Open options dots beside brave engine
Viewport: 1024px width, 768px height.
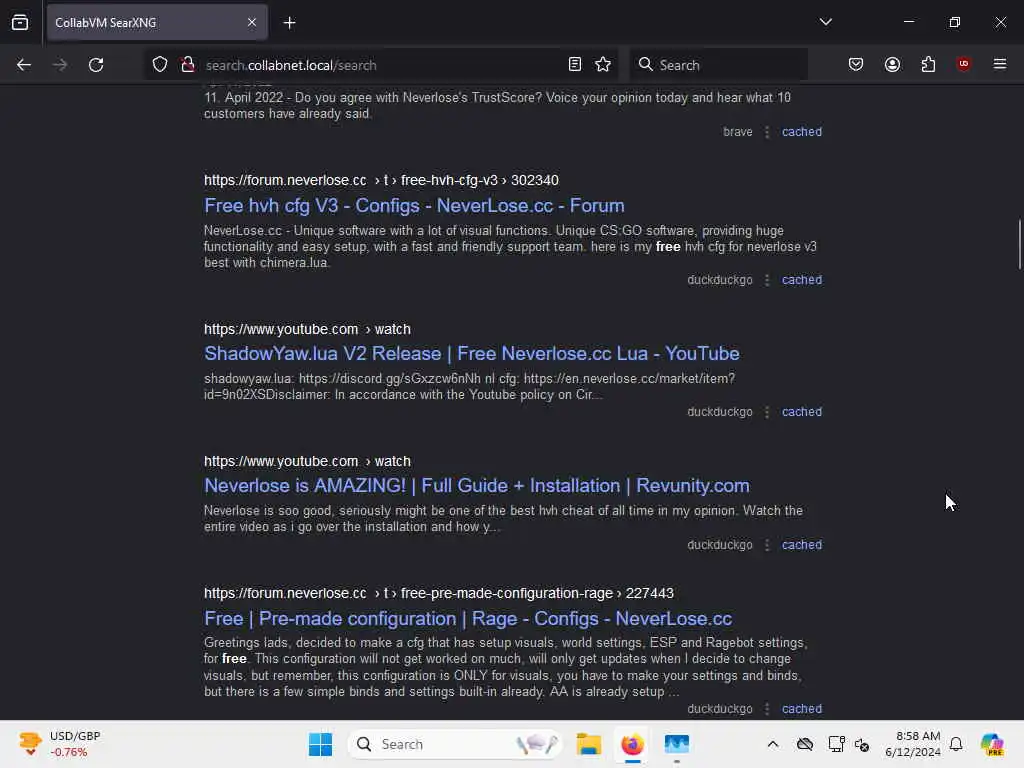pyautogui.click(x=767, y=132)
